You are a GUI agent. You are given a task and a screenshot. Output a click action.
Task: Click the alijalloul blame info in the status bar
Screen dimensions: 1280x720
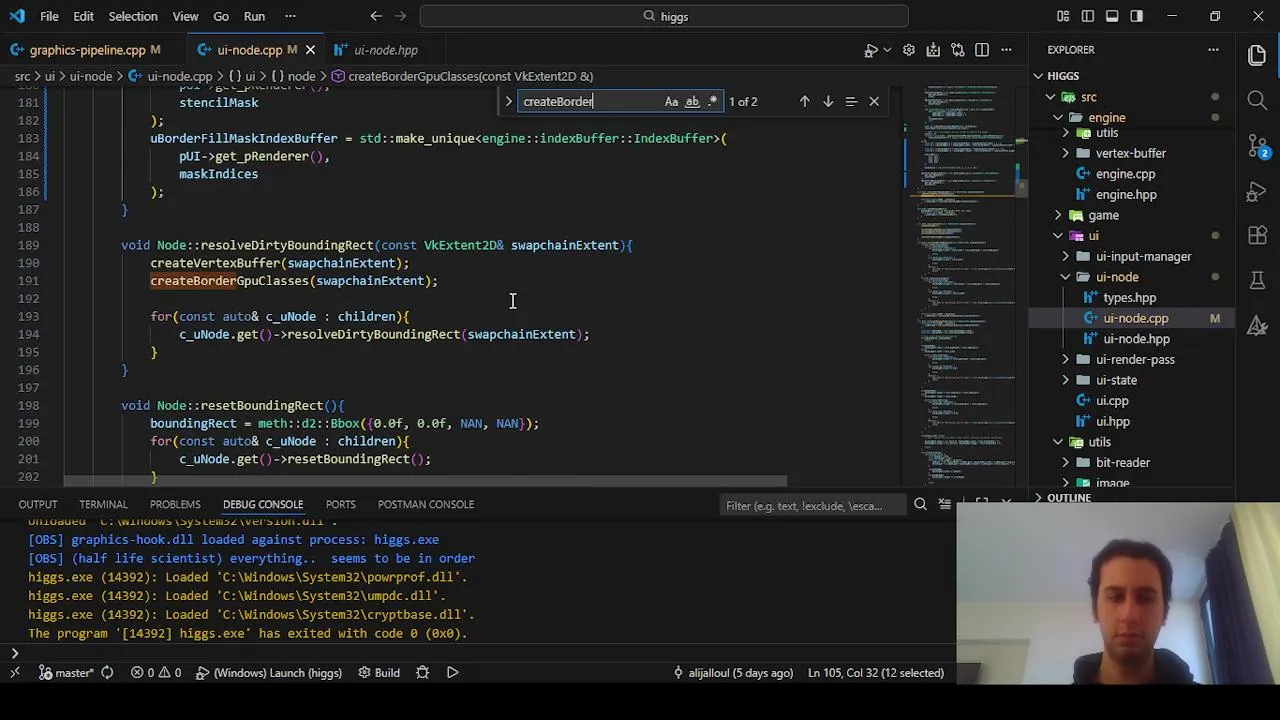733,673
